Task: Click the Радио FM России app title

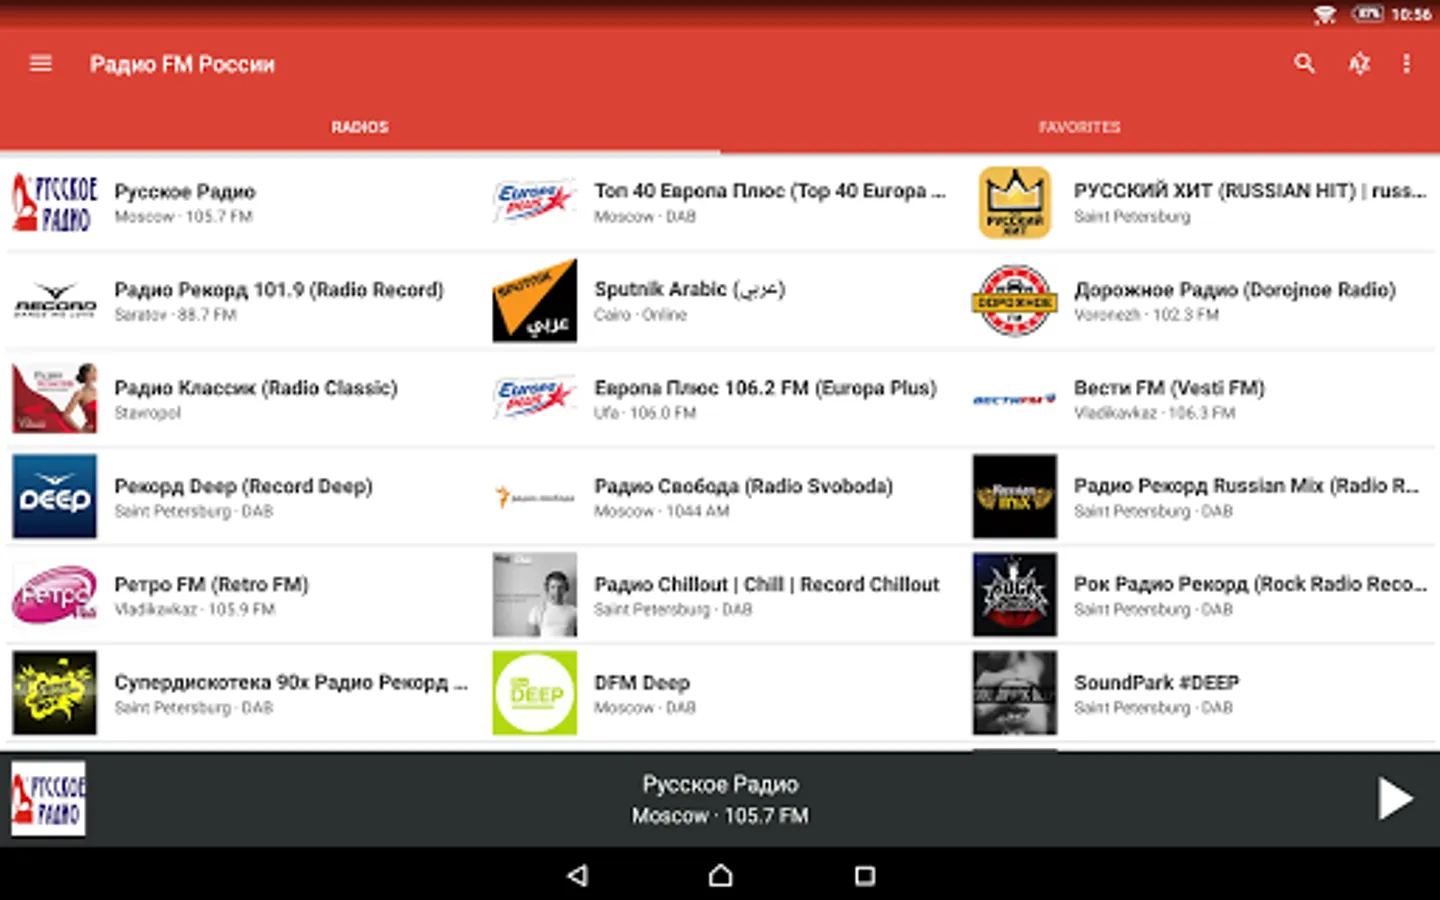Action: click(x=182, y=64)
